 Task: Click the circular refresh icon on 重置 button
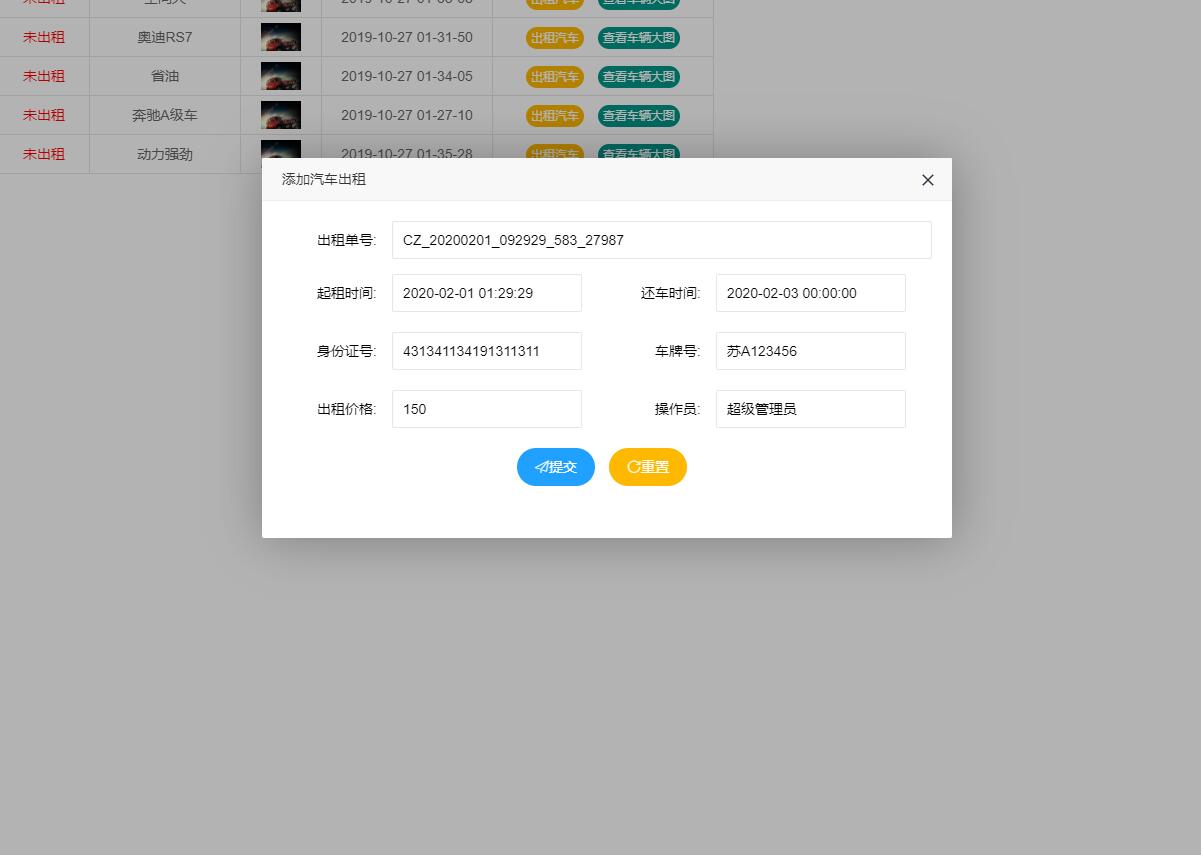(633, 467)
